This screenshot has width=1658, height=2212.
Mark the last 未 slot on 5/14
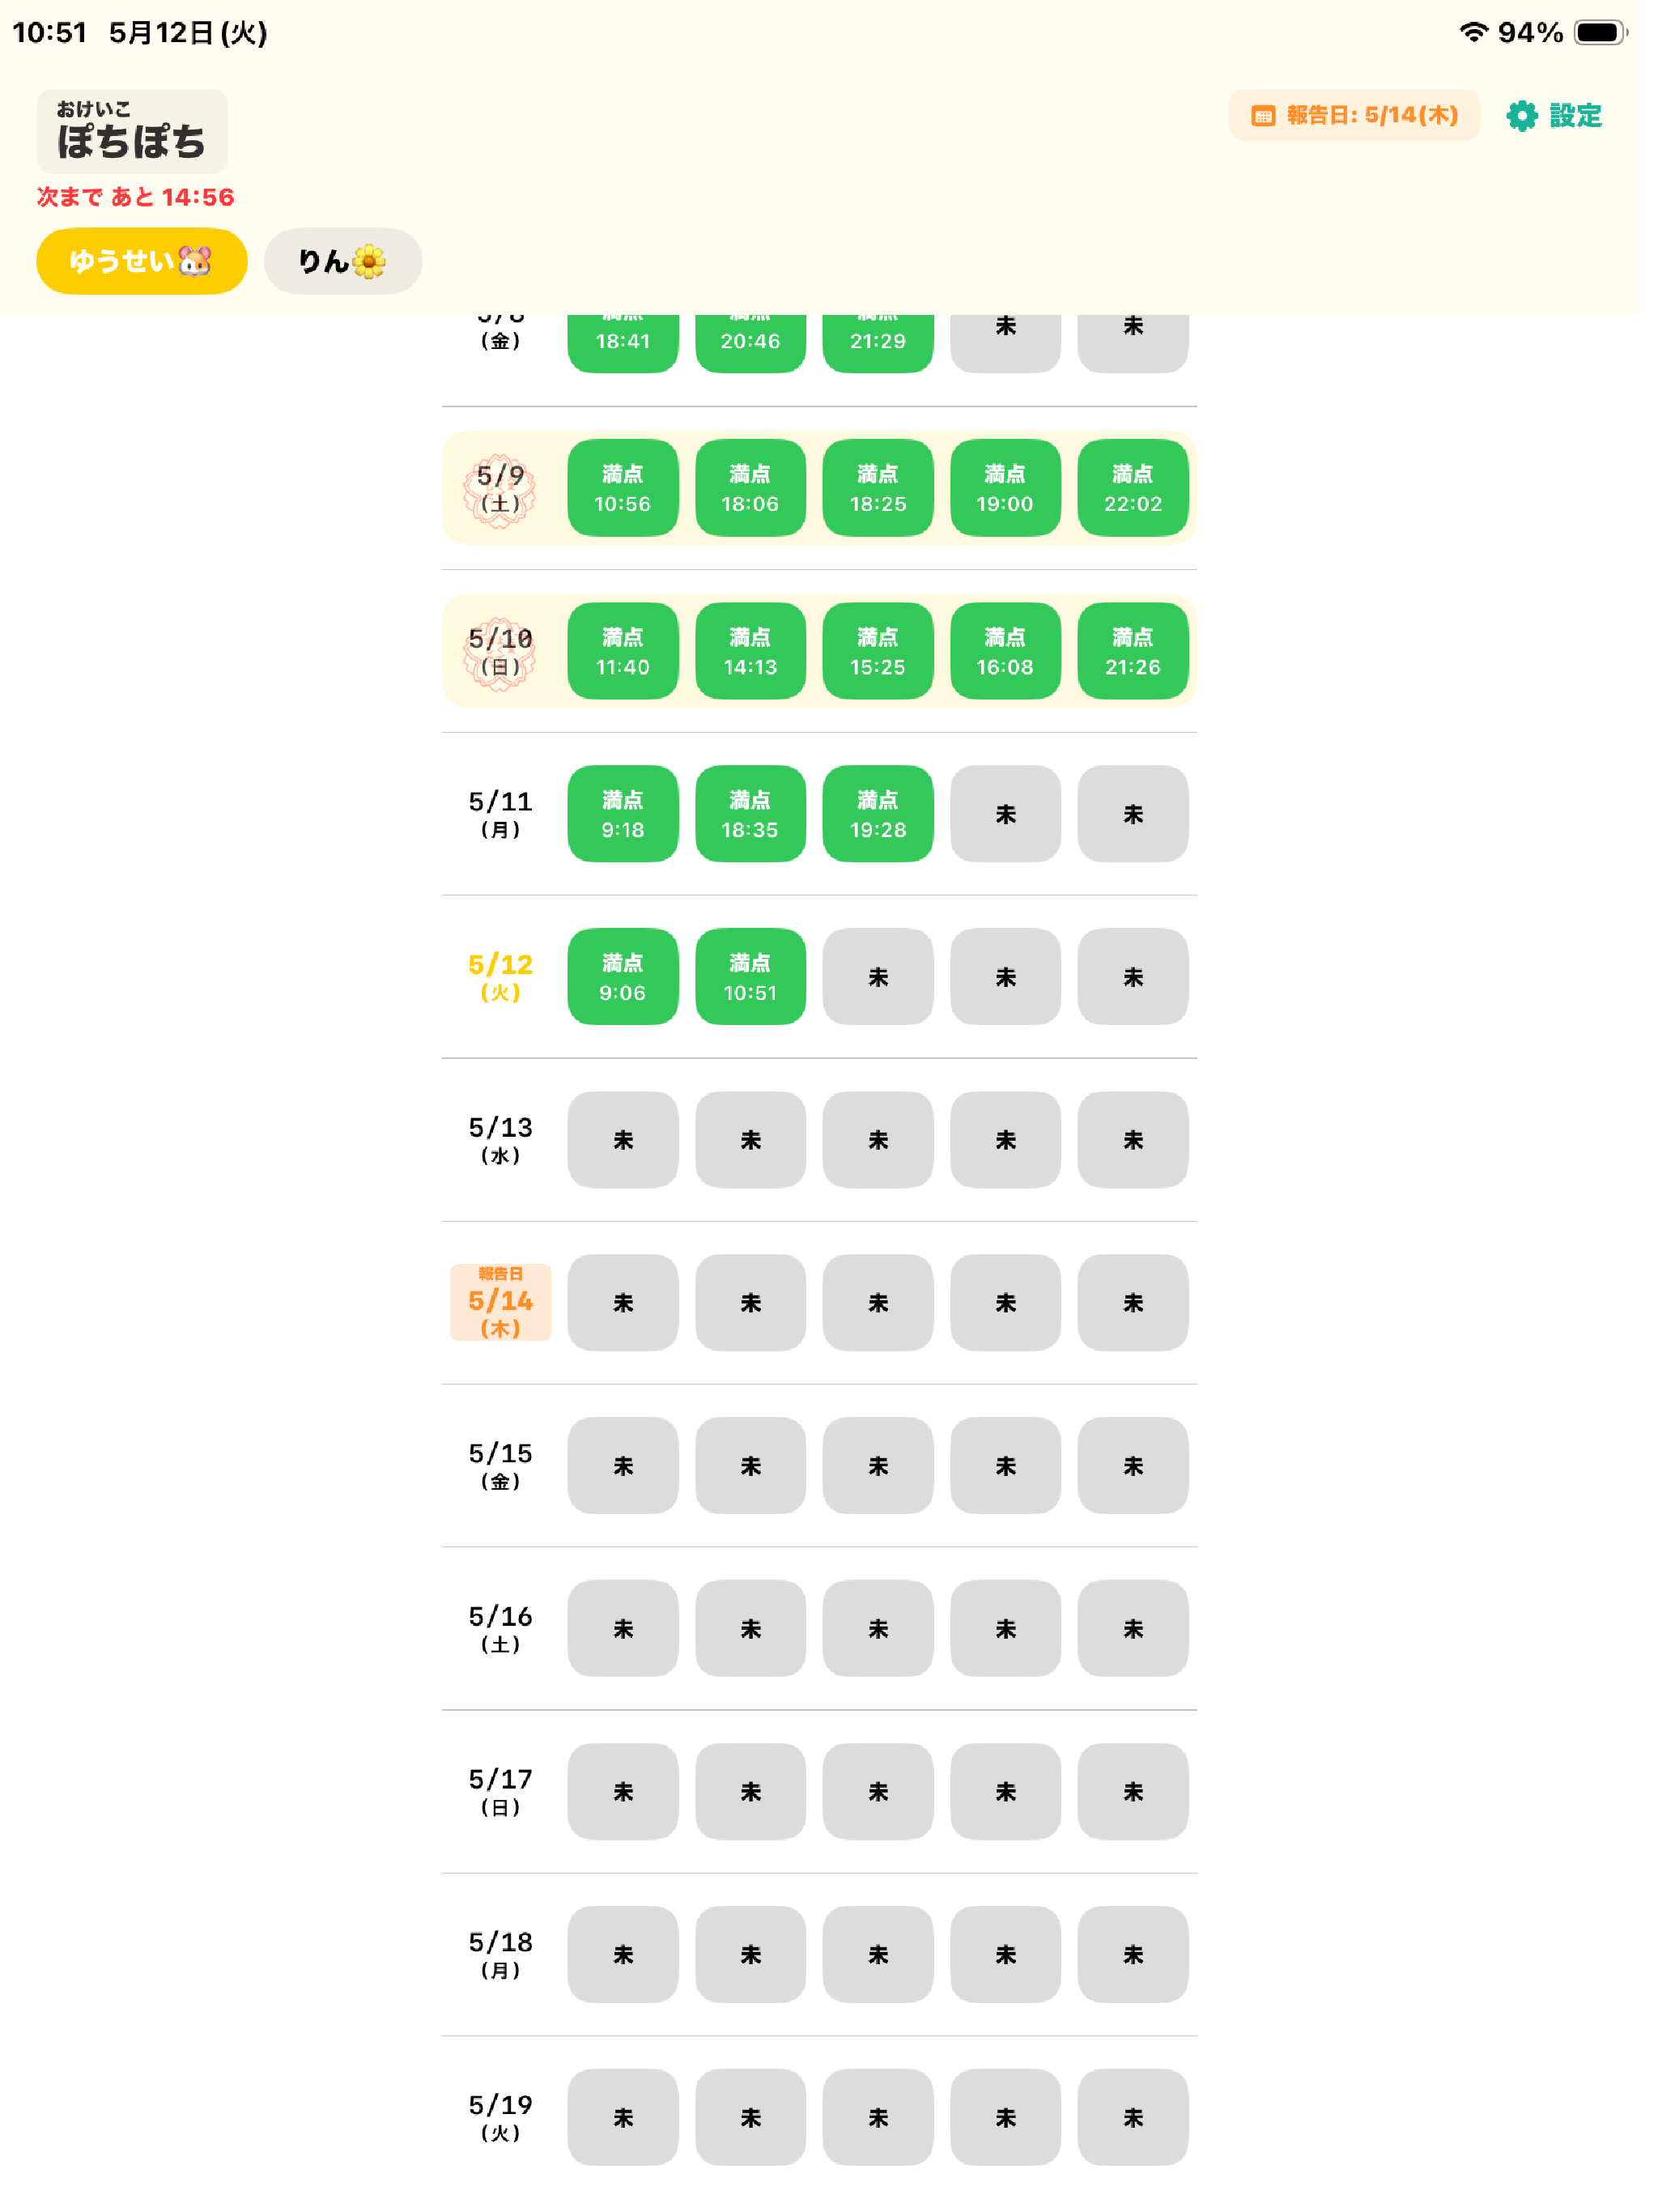pos(1133,1303)
